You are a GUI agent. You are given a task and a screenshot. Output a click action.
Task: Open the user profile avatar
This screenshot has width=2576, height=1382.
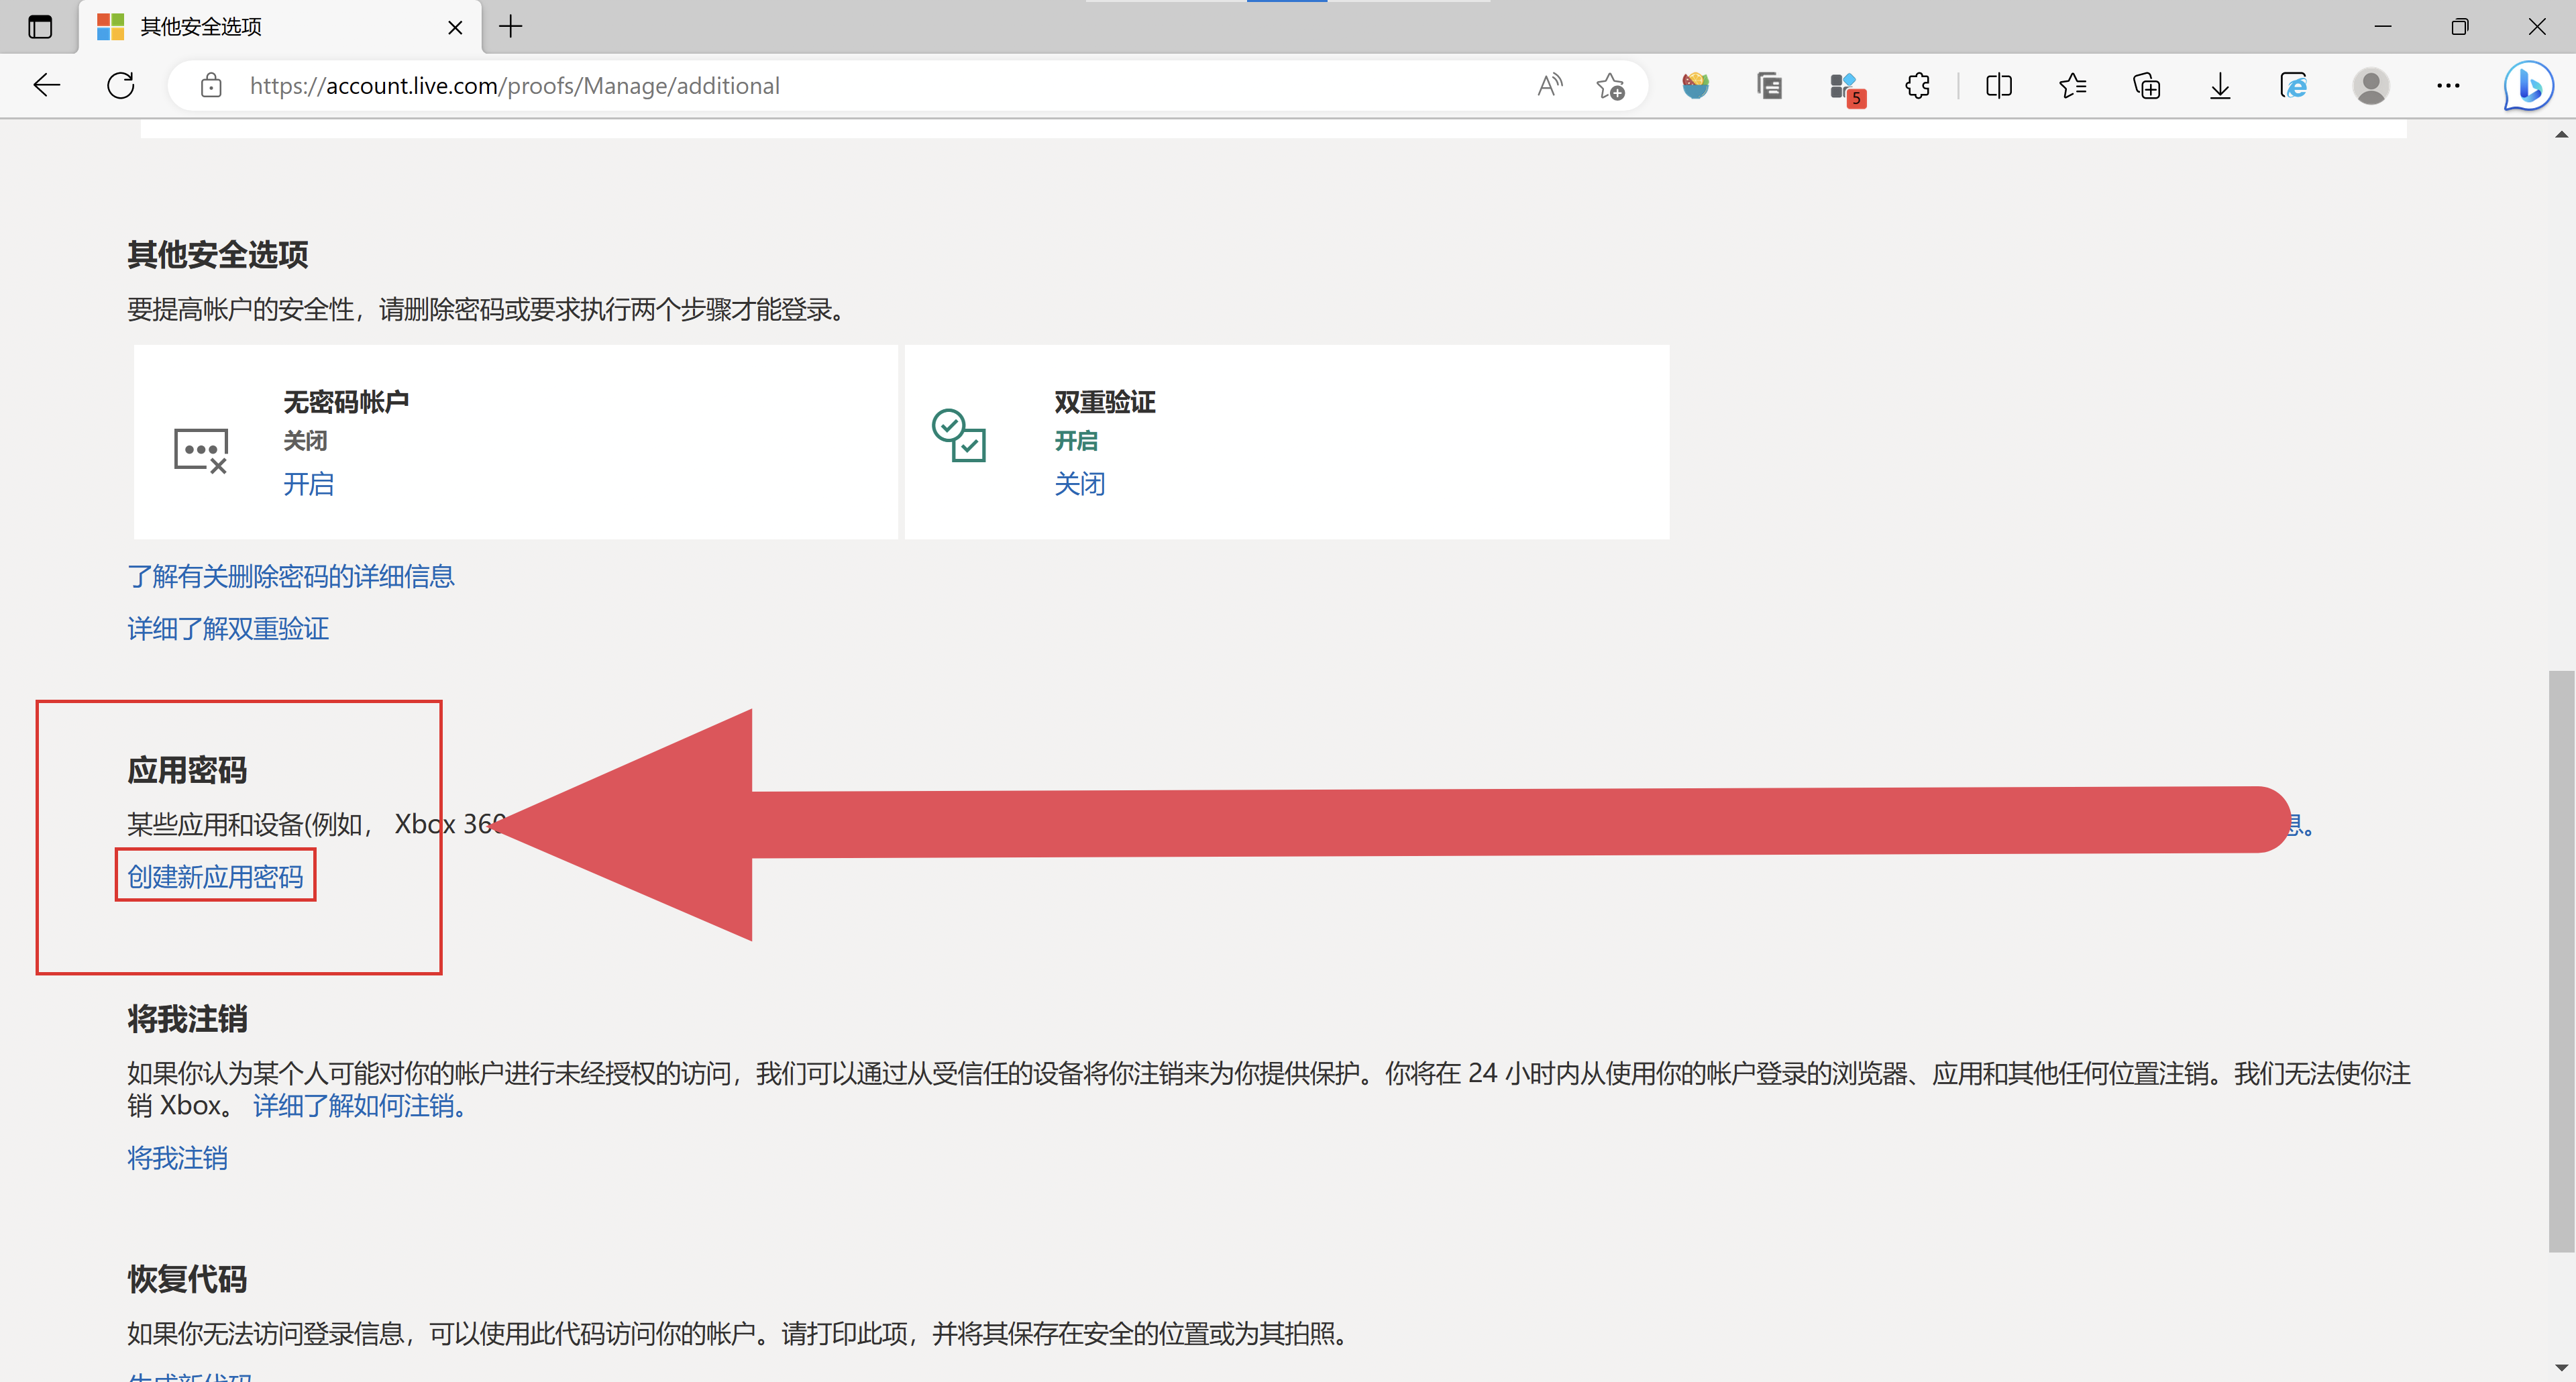tap(2370, 86)
